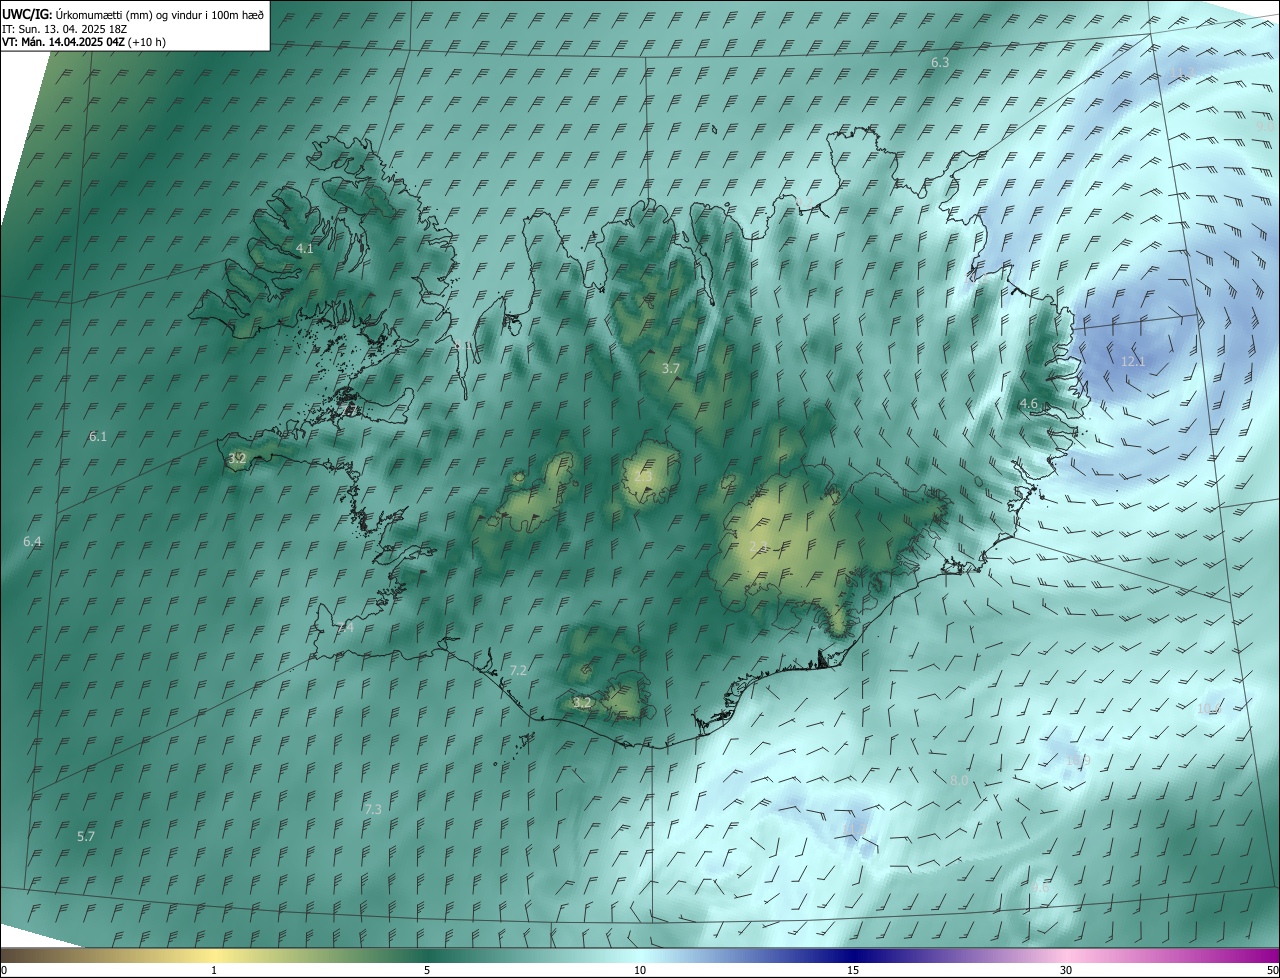The image size is (1280, 978).
Task: Click the '10' tick on the color scale
Action: 640,970
